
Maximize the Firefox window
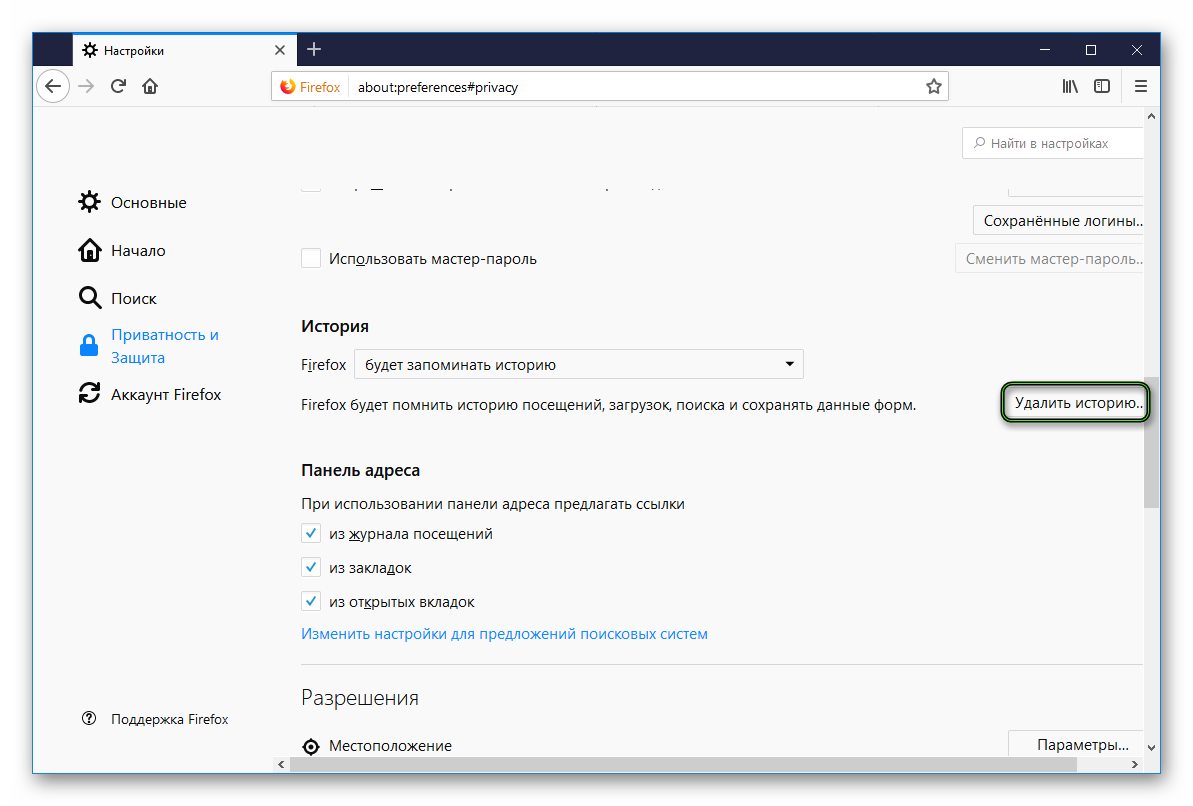pos(1091,50)
